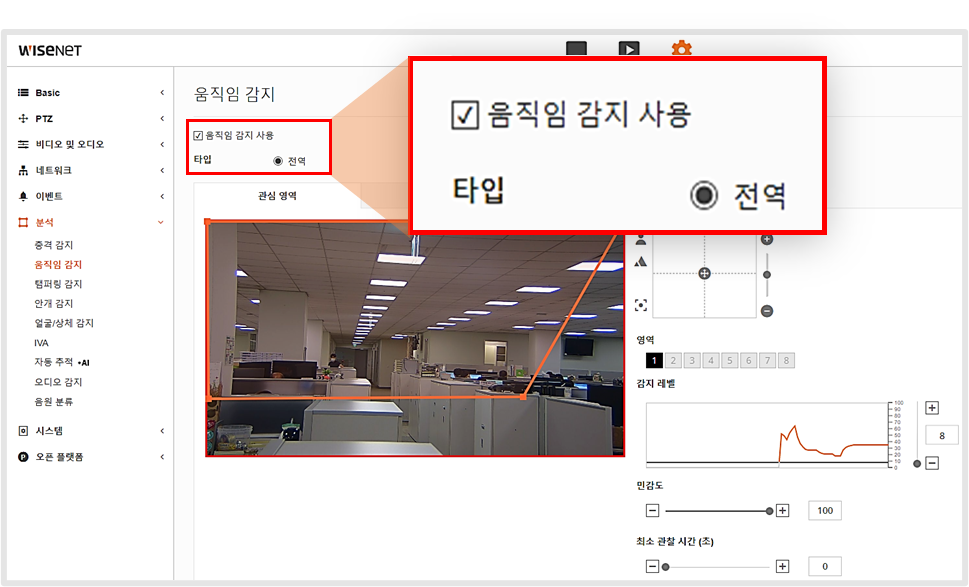Go to 얼굴/상체 감지 page
The image size is (969, 587).
point(64,323)
